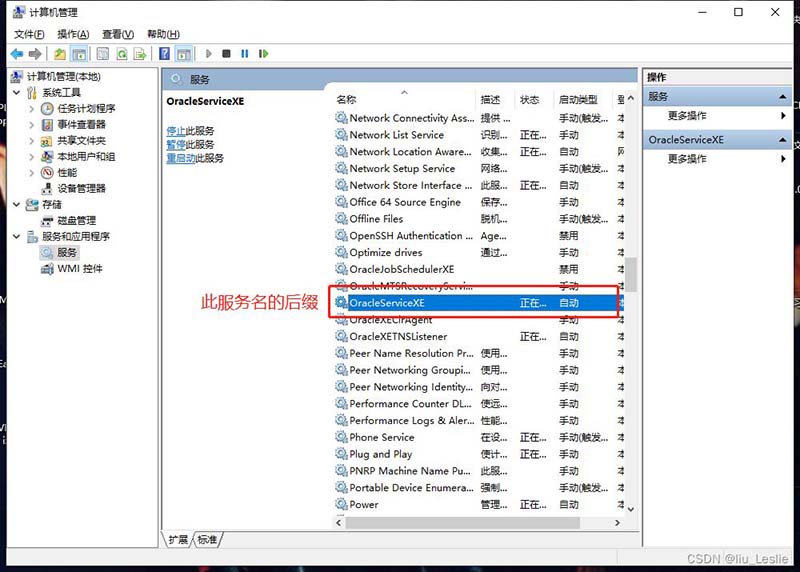Screen dimensions: 800x572
Task: Click the 停止 link to stop service
Action: pyautogui.click(x=175, y=131)
